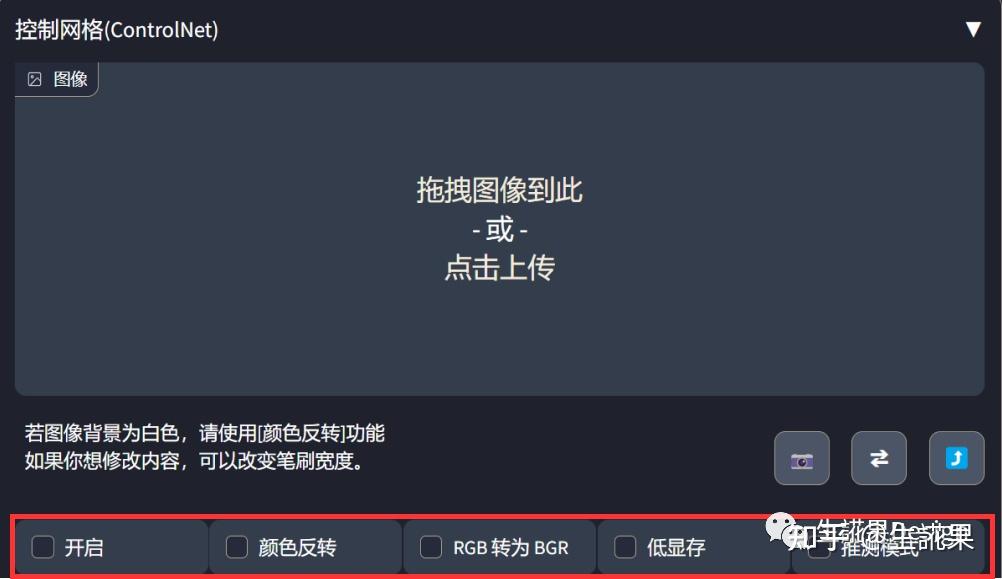Toggle the 推测模式 checkbox

[819, 548]
